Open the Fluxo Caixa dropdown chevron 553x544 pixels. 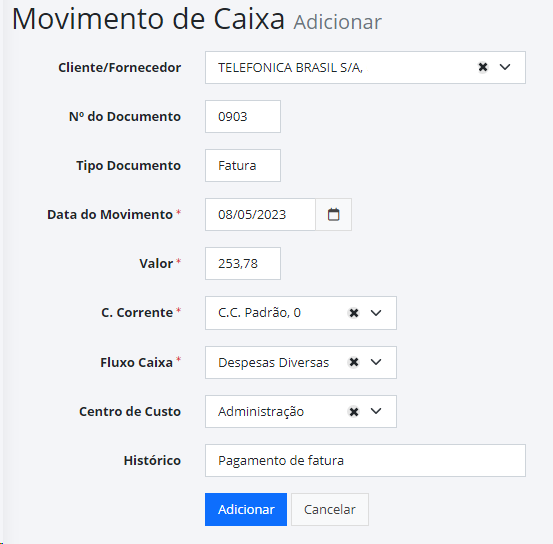click(x=376, y=362)
